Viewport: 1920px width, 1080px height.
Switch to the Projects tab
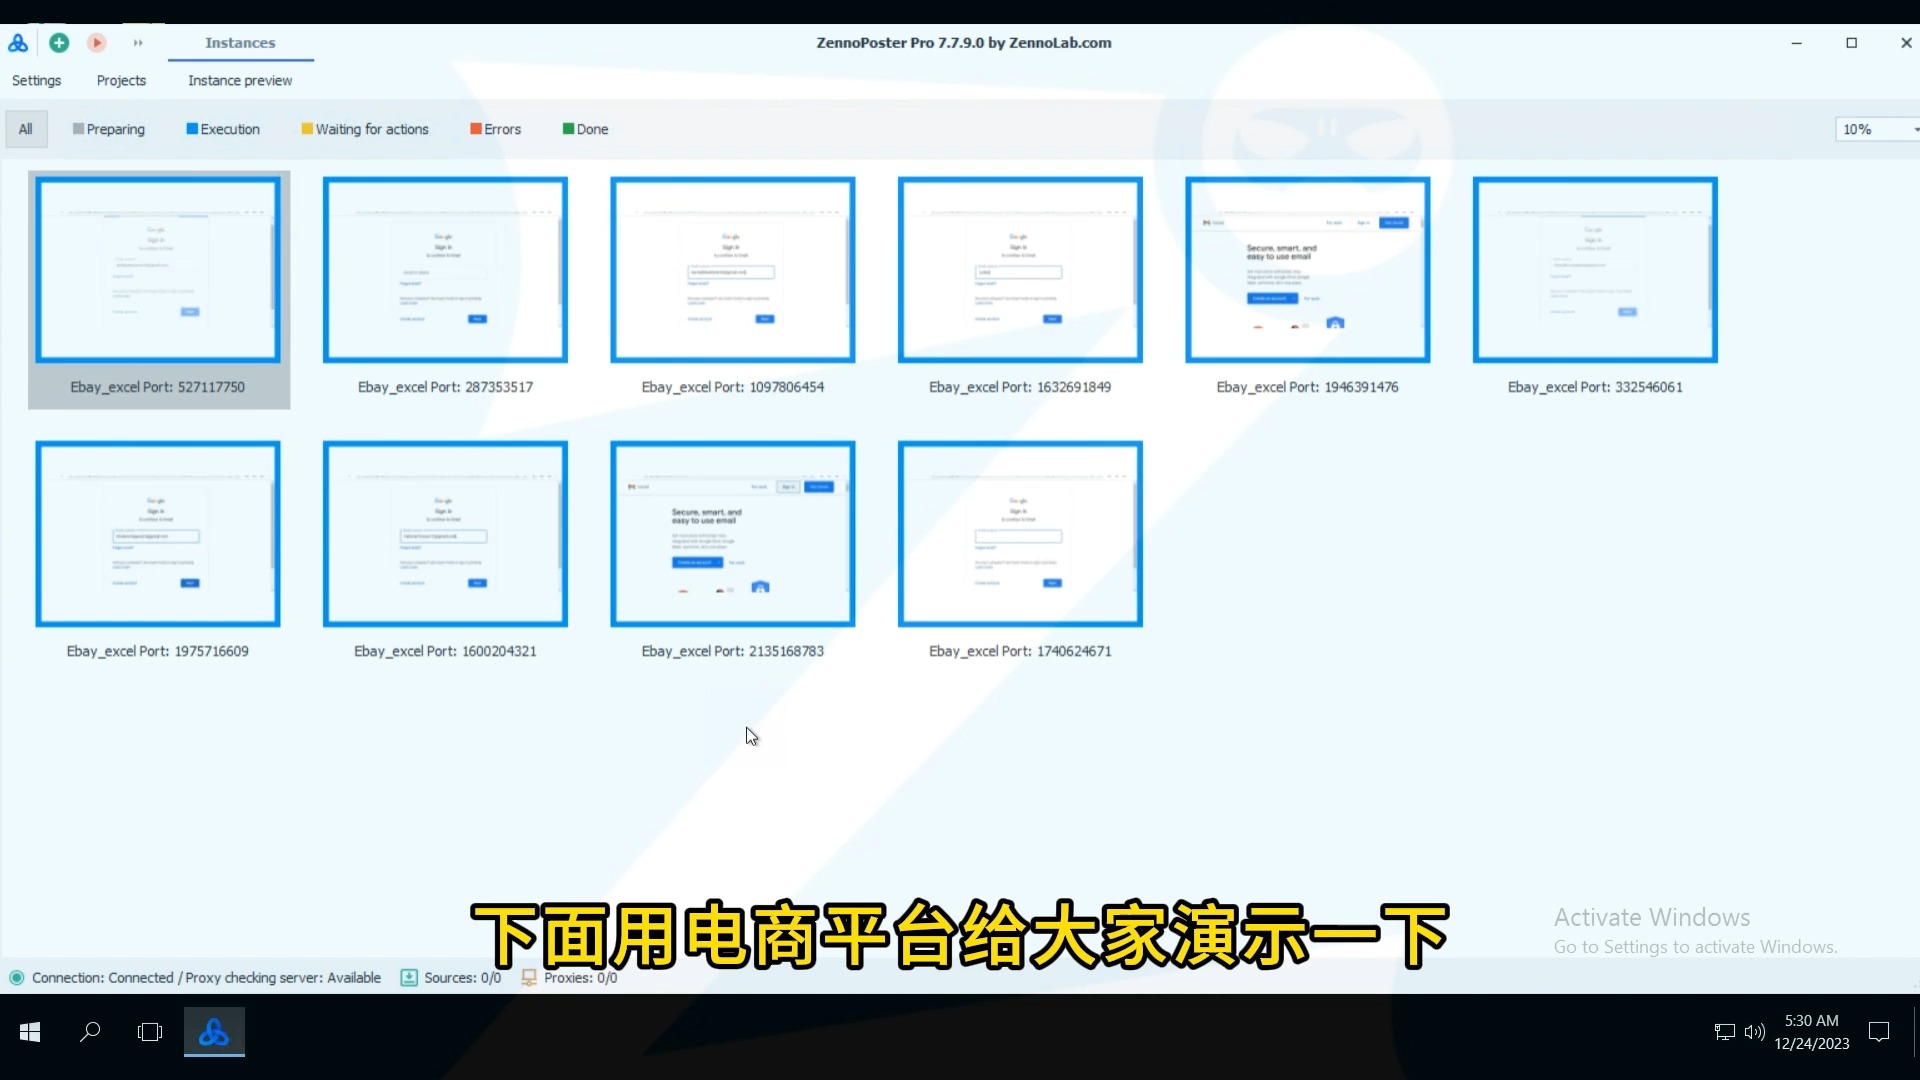(121, 80)
